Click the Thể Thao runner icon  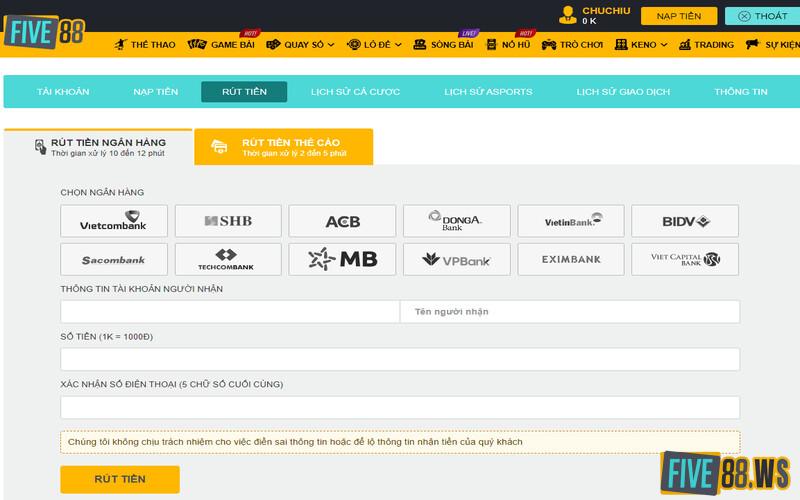120,44
